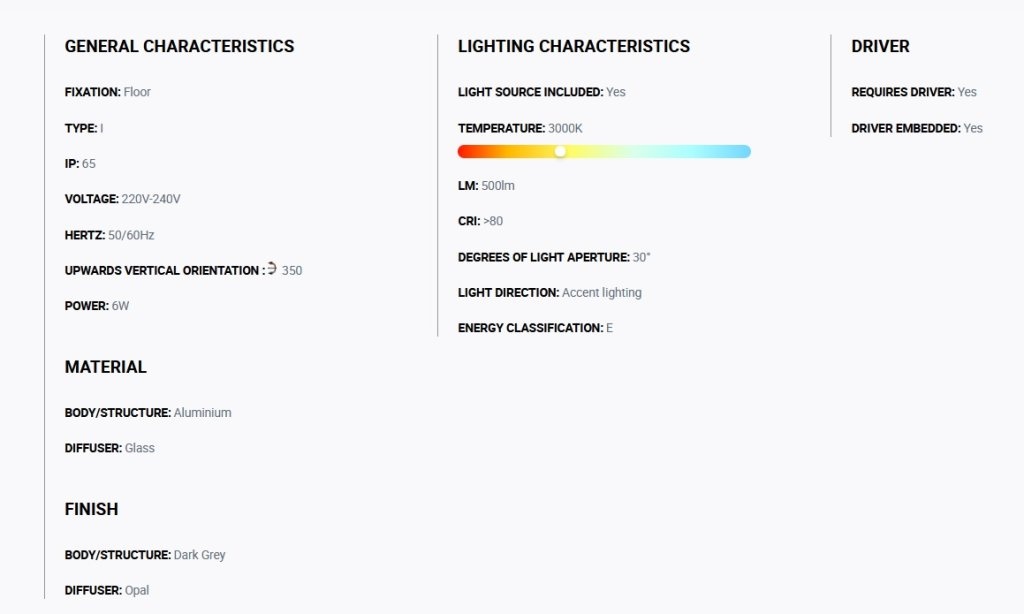Click the Voltage 220V-240V entry
This screenshot has width=1024, height=614.
pyautogui.click(x=123, y=199)
